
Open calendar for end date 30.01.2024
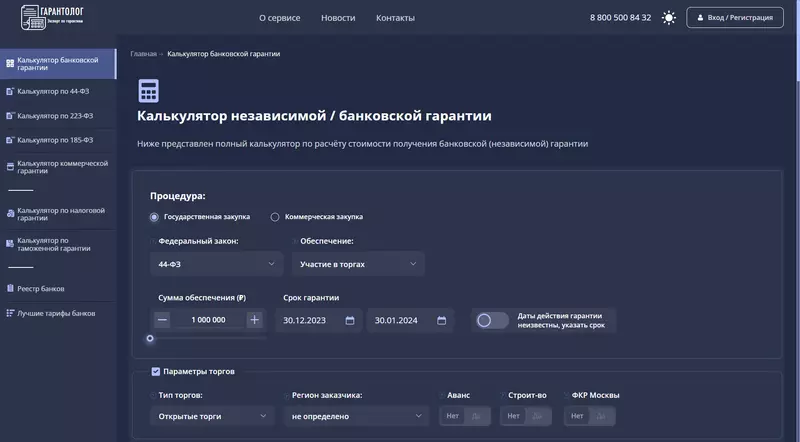pos(441,321)
